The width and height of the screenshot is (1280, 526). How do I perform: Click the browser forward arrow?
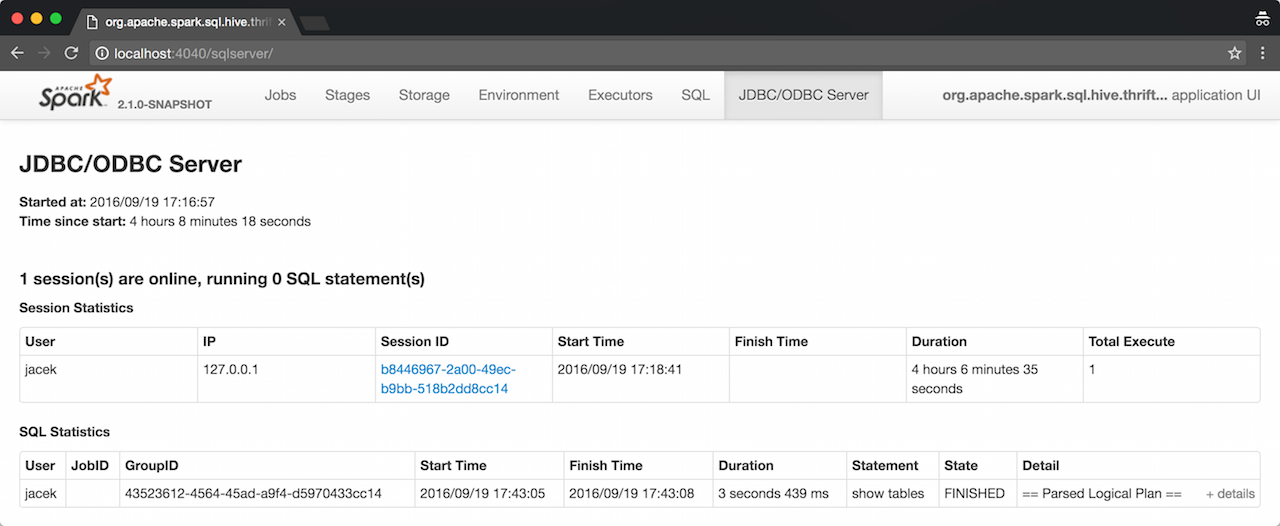(44, 53)
